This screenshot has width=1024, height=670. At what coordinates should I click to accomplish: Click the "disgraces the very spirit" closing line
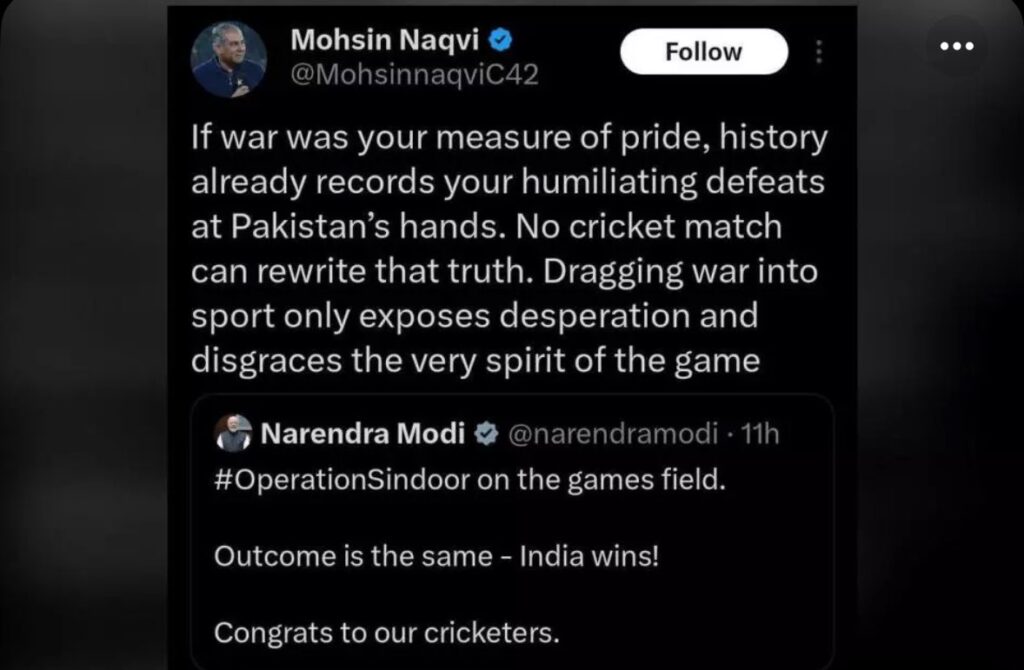pyautogui.click(x=474, y=359)
